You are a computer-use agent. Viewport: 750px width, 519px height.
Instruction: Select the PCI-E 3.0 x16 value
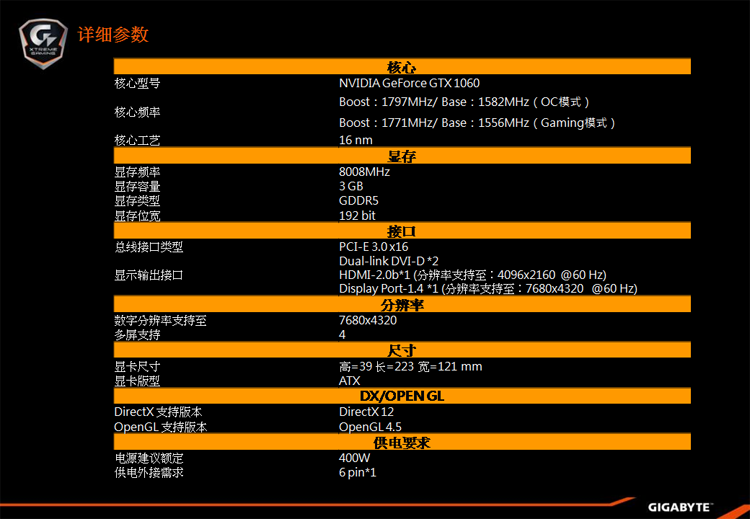tap(374, 247)
